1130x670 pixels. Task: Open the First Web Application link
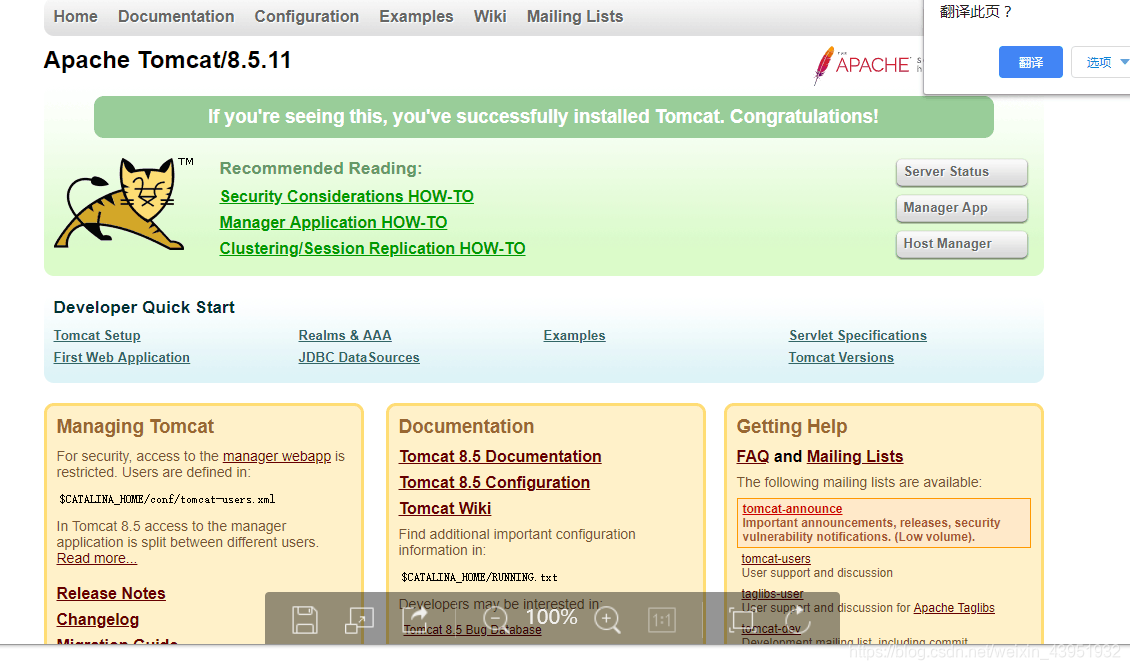[121, 357]
